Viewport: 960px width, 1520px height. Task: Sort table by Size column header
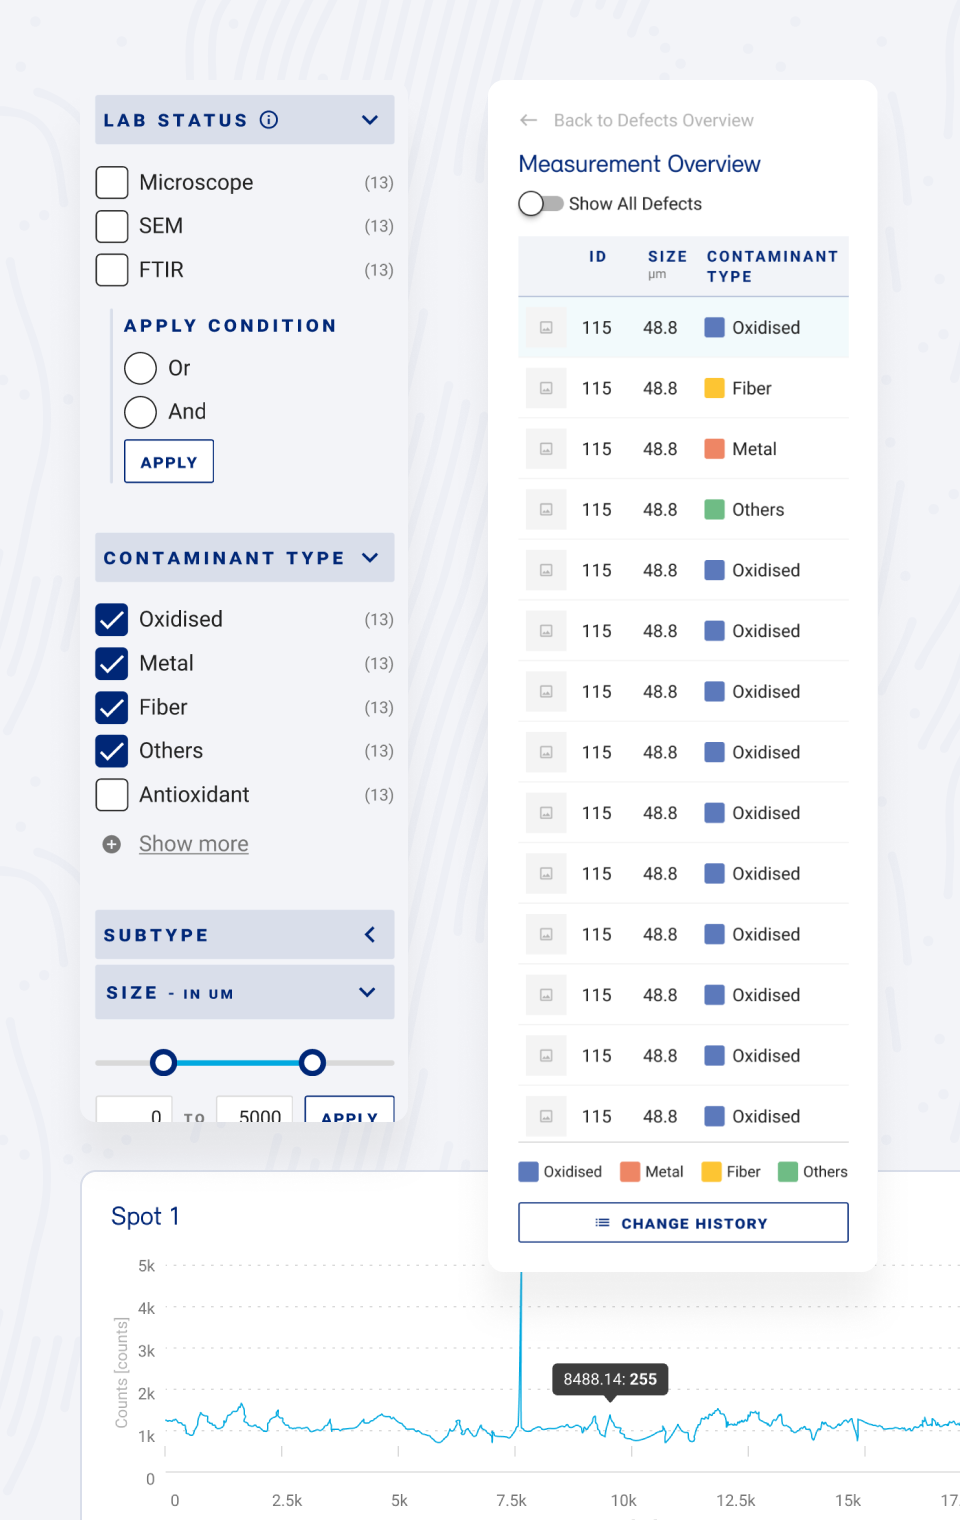pos(667,257)
